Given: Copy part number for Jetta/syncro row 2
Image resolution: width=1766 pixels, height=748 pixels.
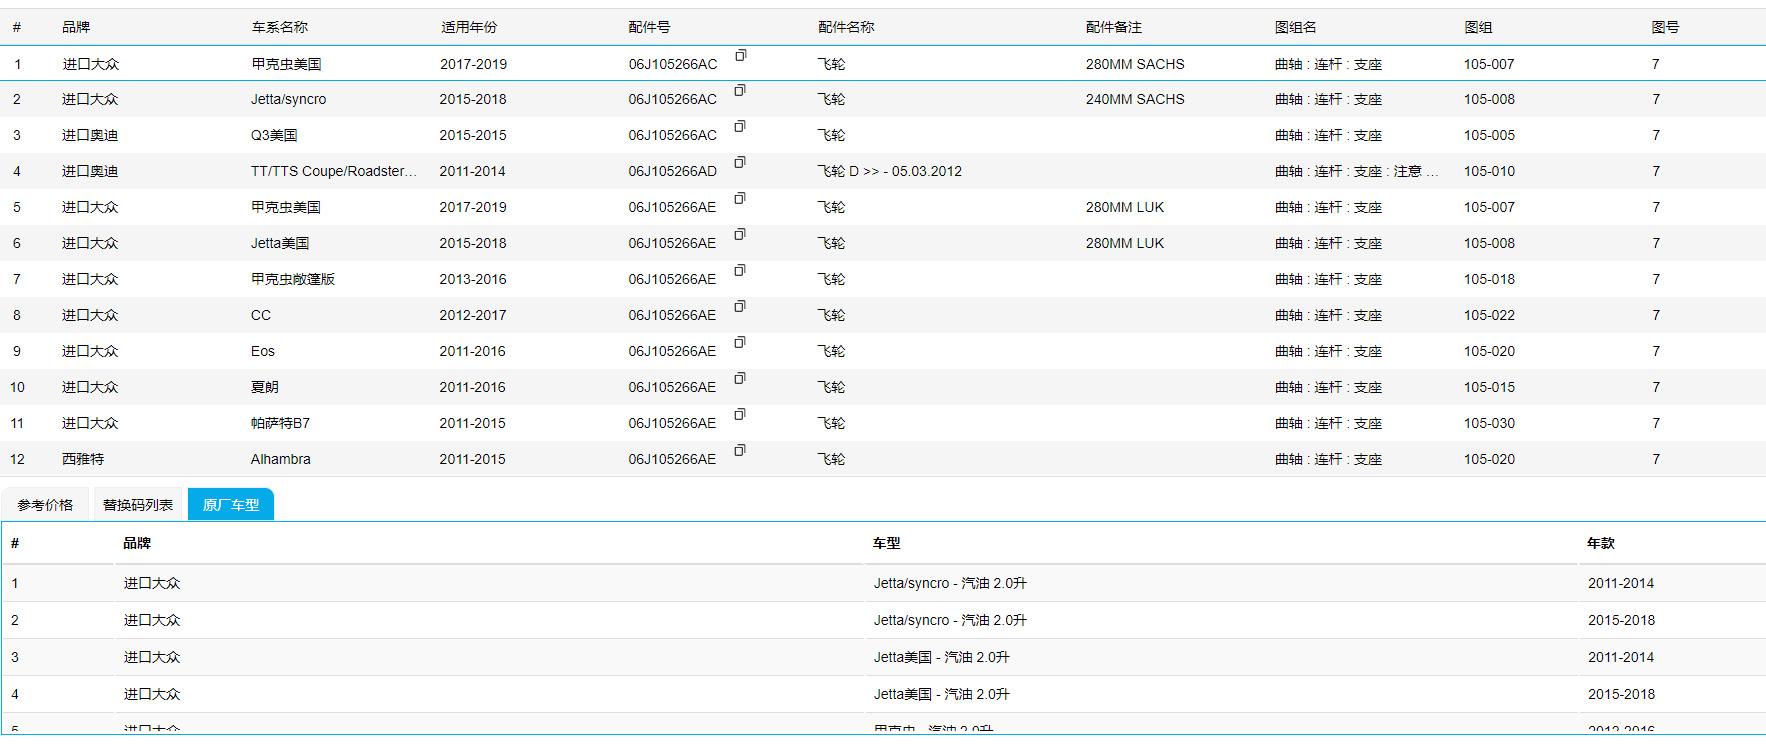Looking at the screenshot, I should [740, 91].
